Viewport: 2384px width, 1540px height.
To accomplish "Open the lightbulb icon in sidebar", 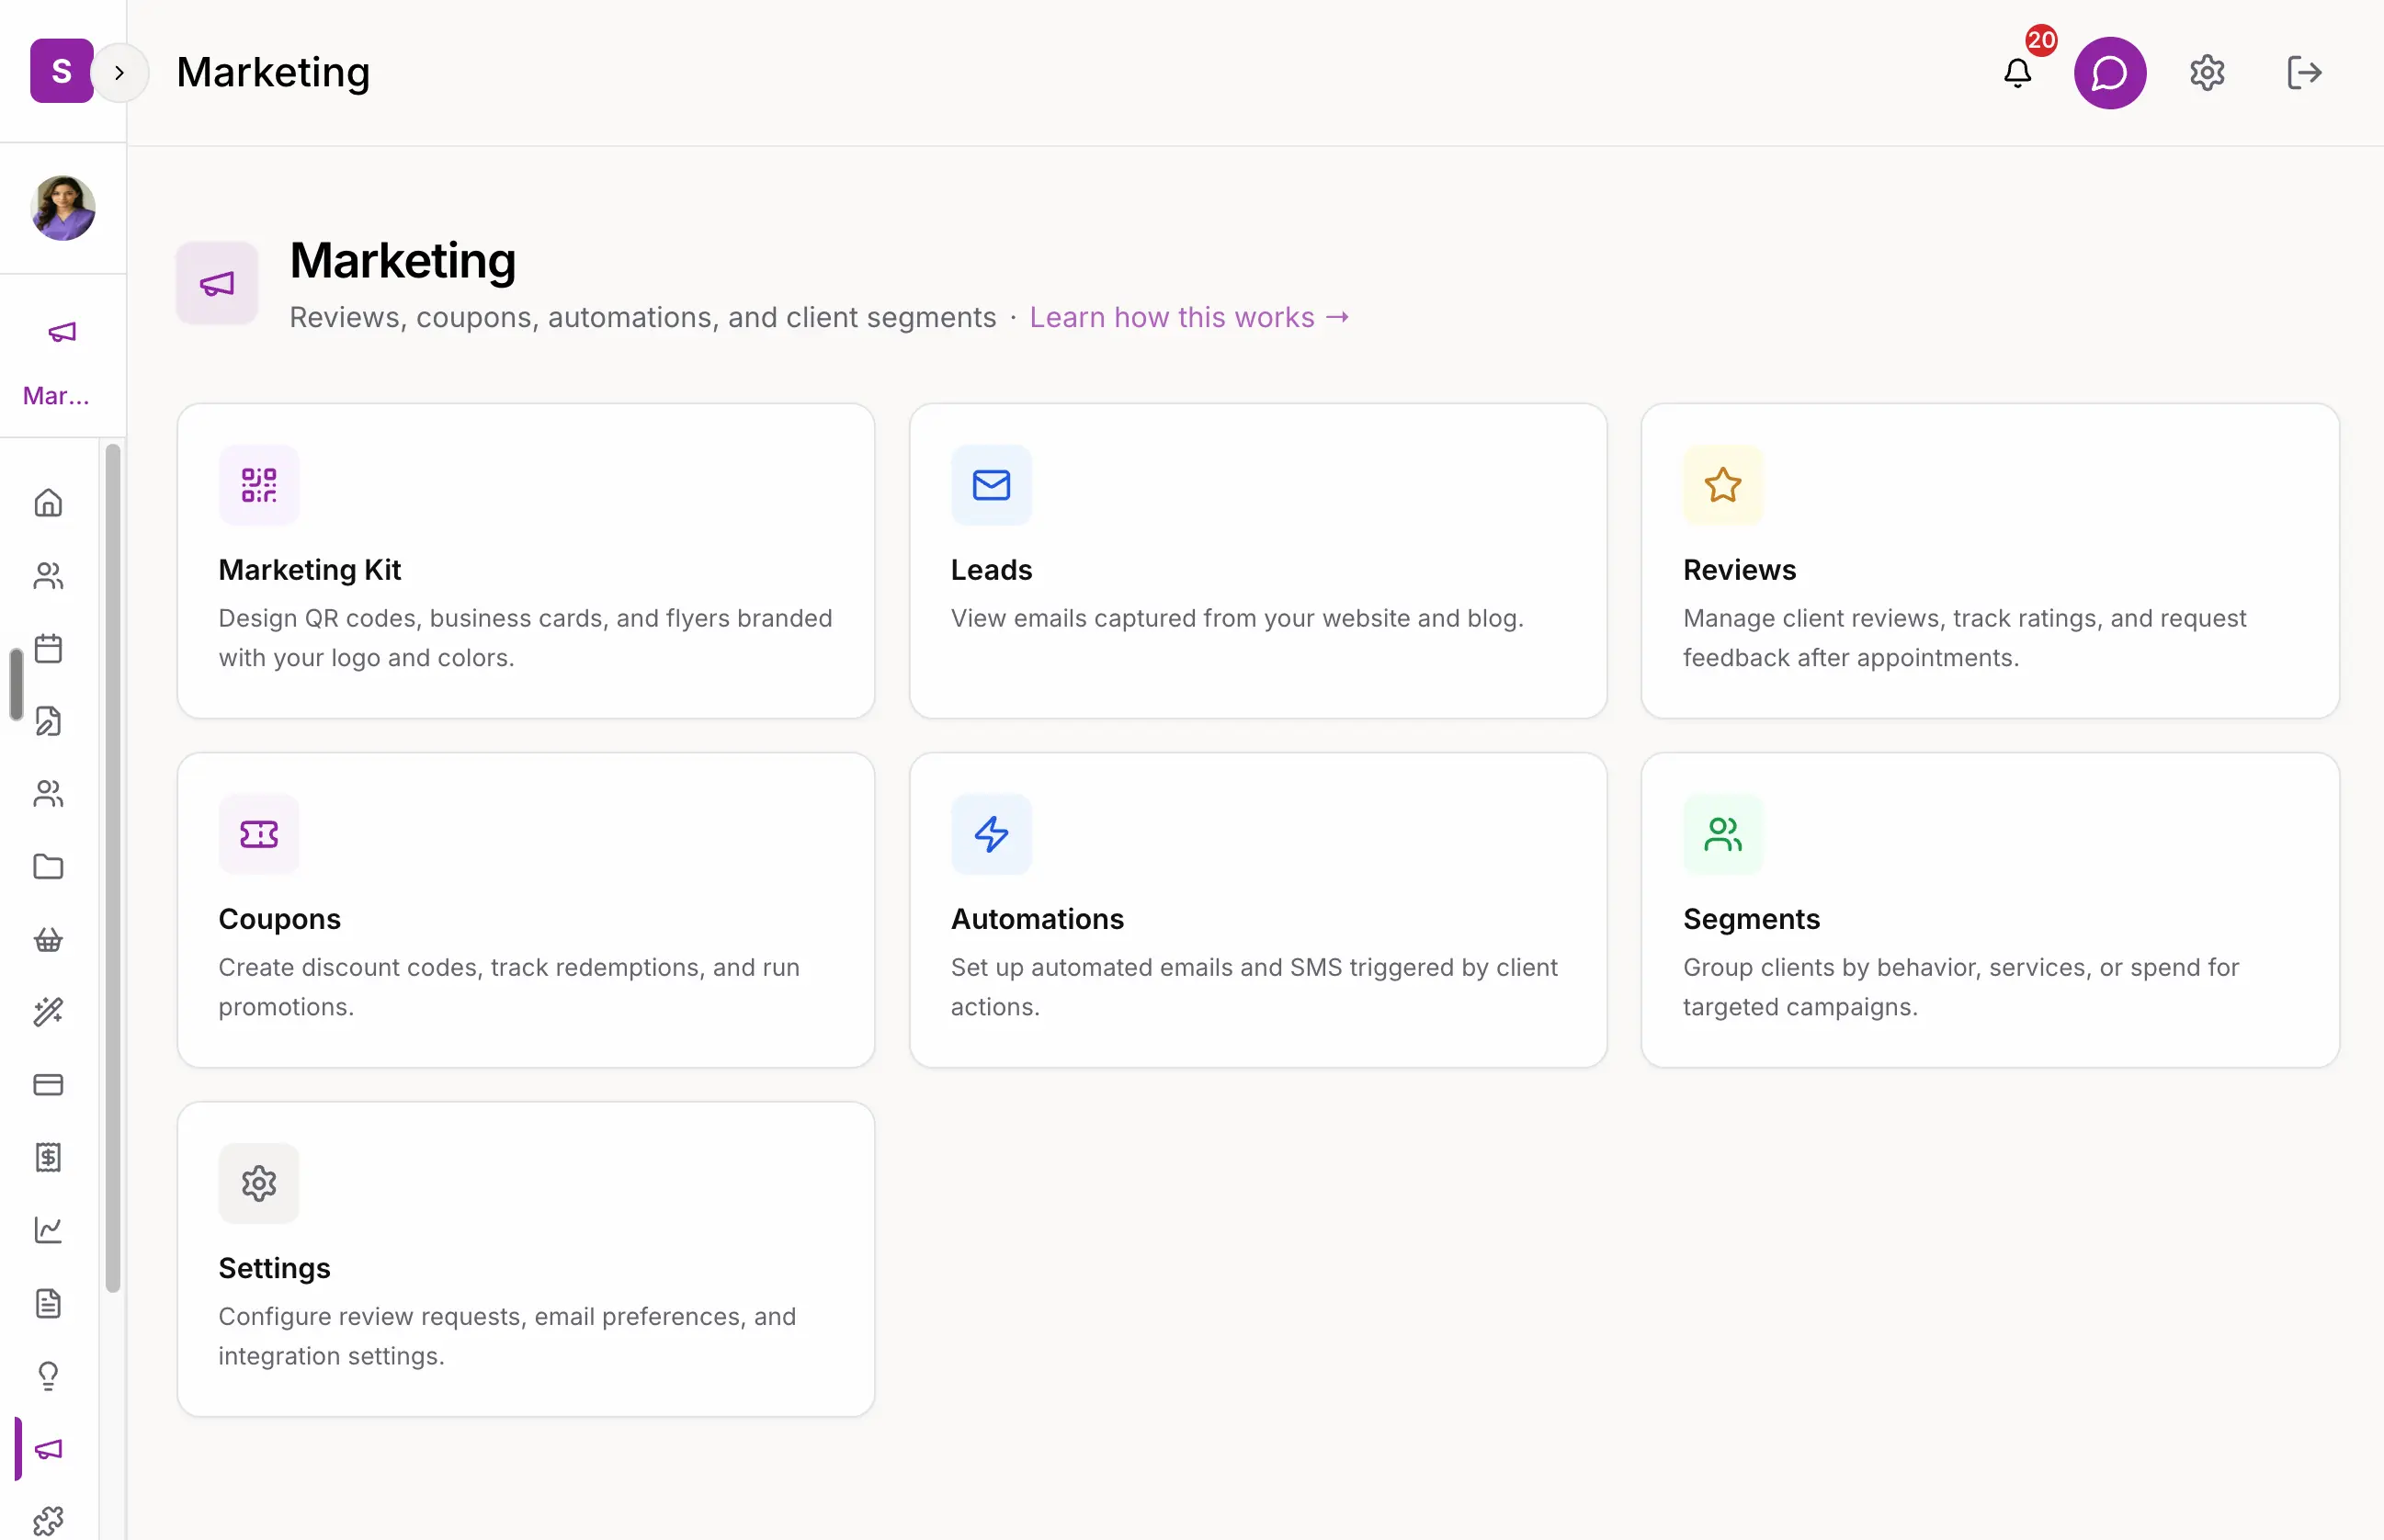I will click(x=48, y=1376).
